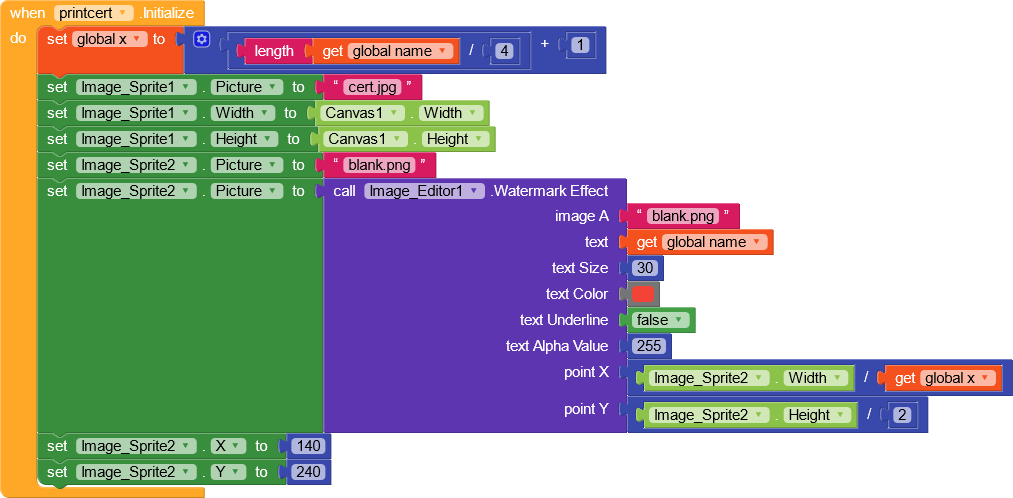Open the 'global x' dropdown in the set block
This screenshot has width=1013, height=498.
coord(110,39)
